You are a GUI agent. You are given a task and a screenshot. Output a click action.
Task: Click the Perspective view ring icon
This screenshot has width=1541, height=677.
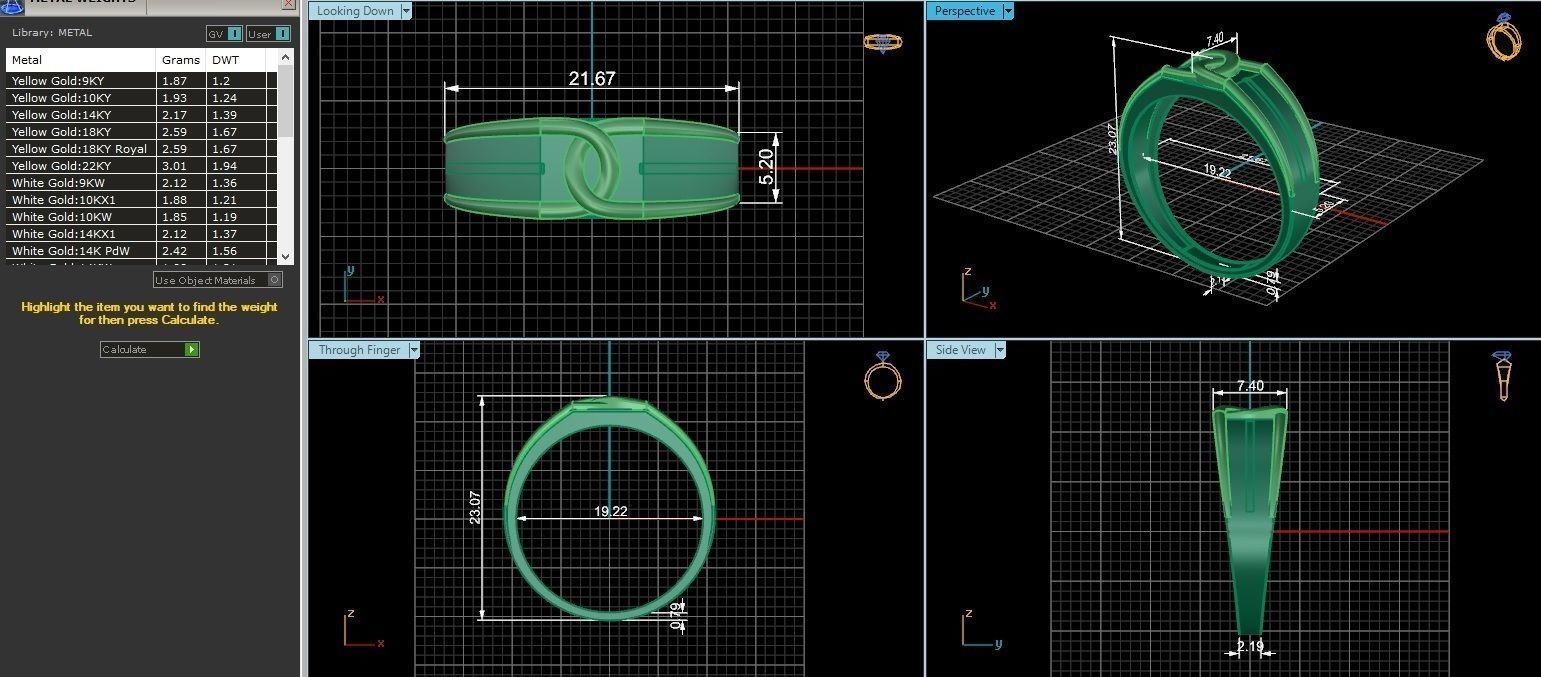pyautogui.click(x=1505, y=38)
